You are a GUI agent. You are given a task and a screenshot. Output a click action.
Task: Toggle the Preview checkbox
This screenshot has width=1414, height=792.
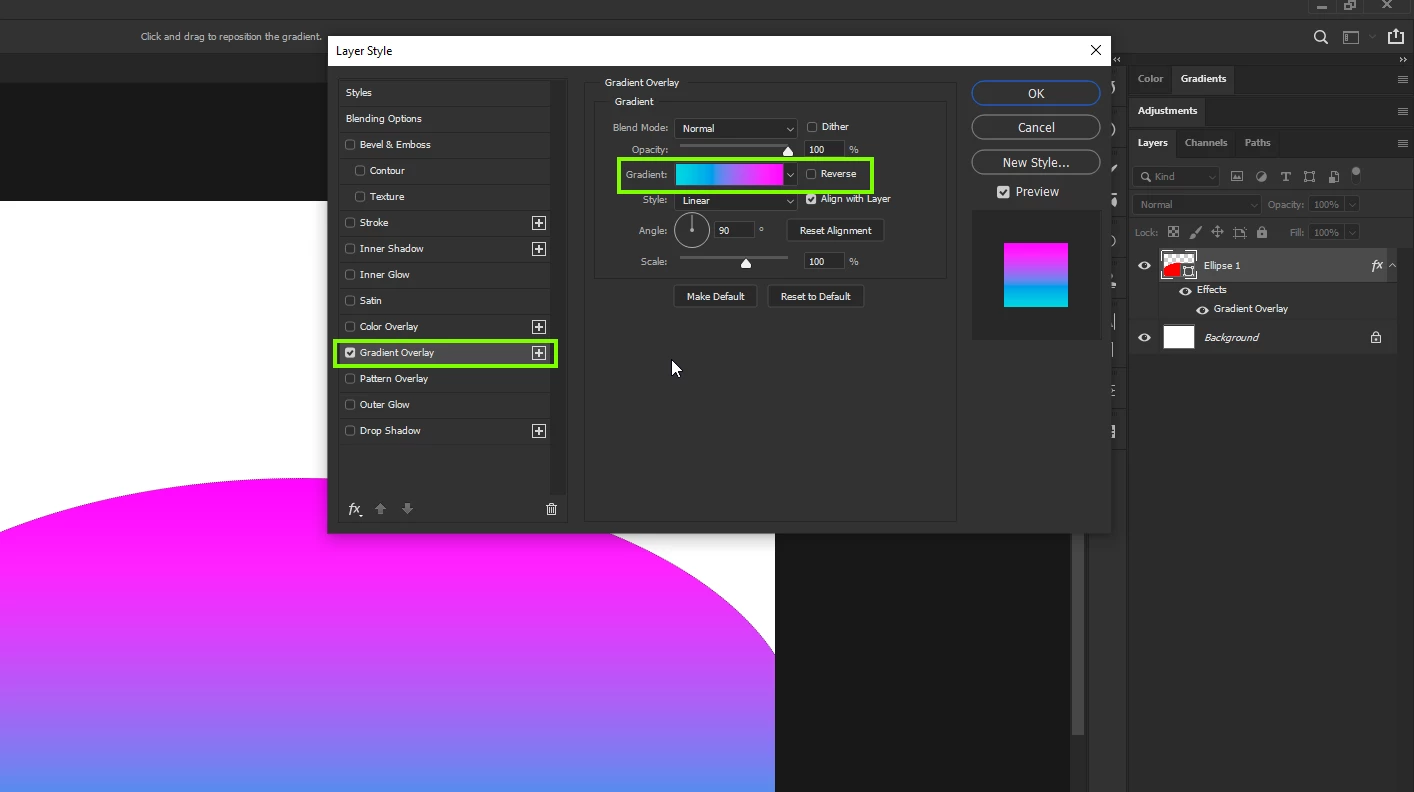pyautogui.click(x=1003, y=192)
